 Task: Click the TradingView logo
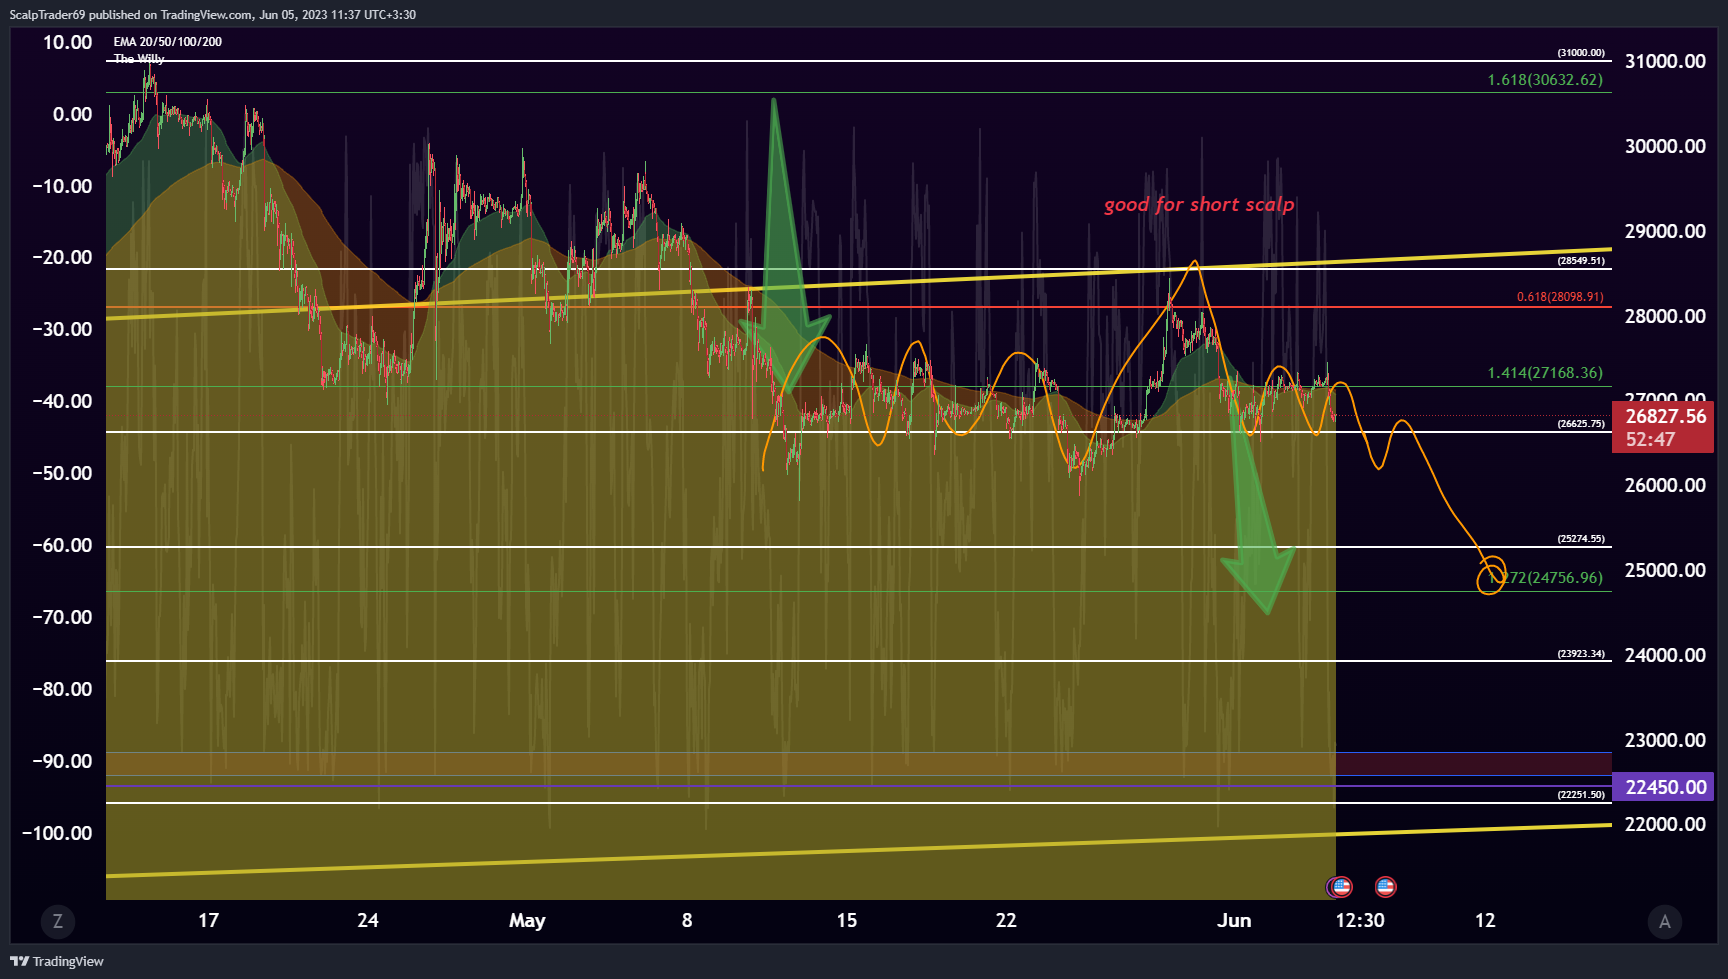pyautogui.click(x=57, y=961)
